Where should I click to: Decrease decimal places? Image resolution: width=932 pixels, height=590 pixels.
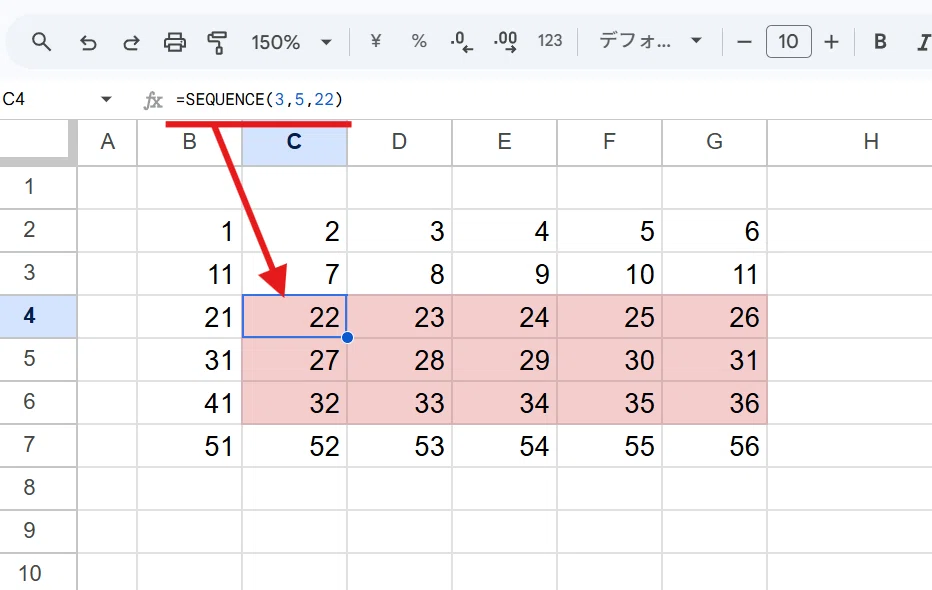(462, 42)
